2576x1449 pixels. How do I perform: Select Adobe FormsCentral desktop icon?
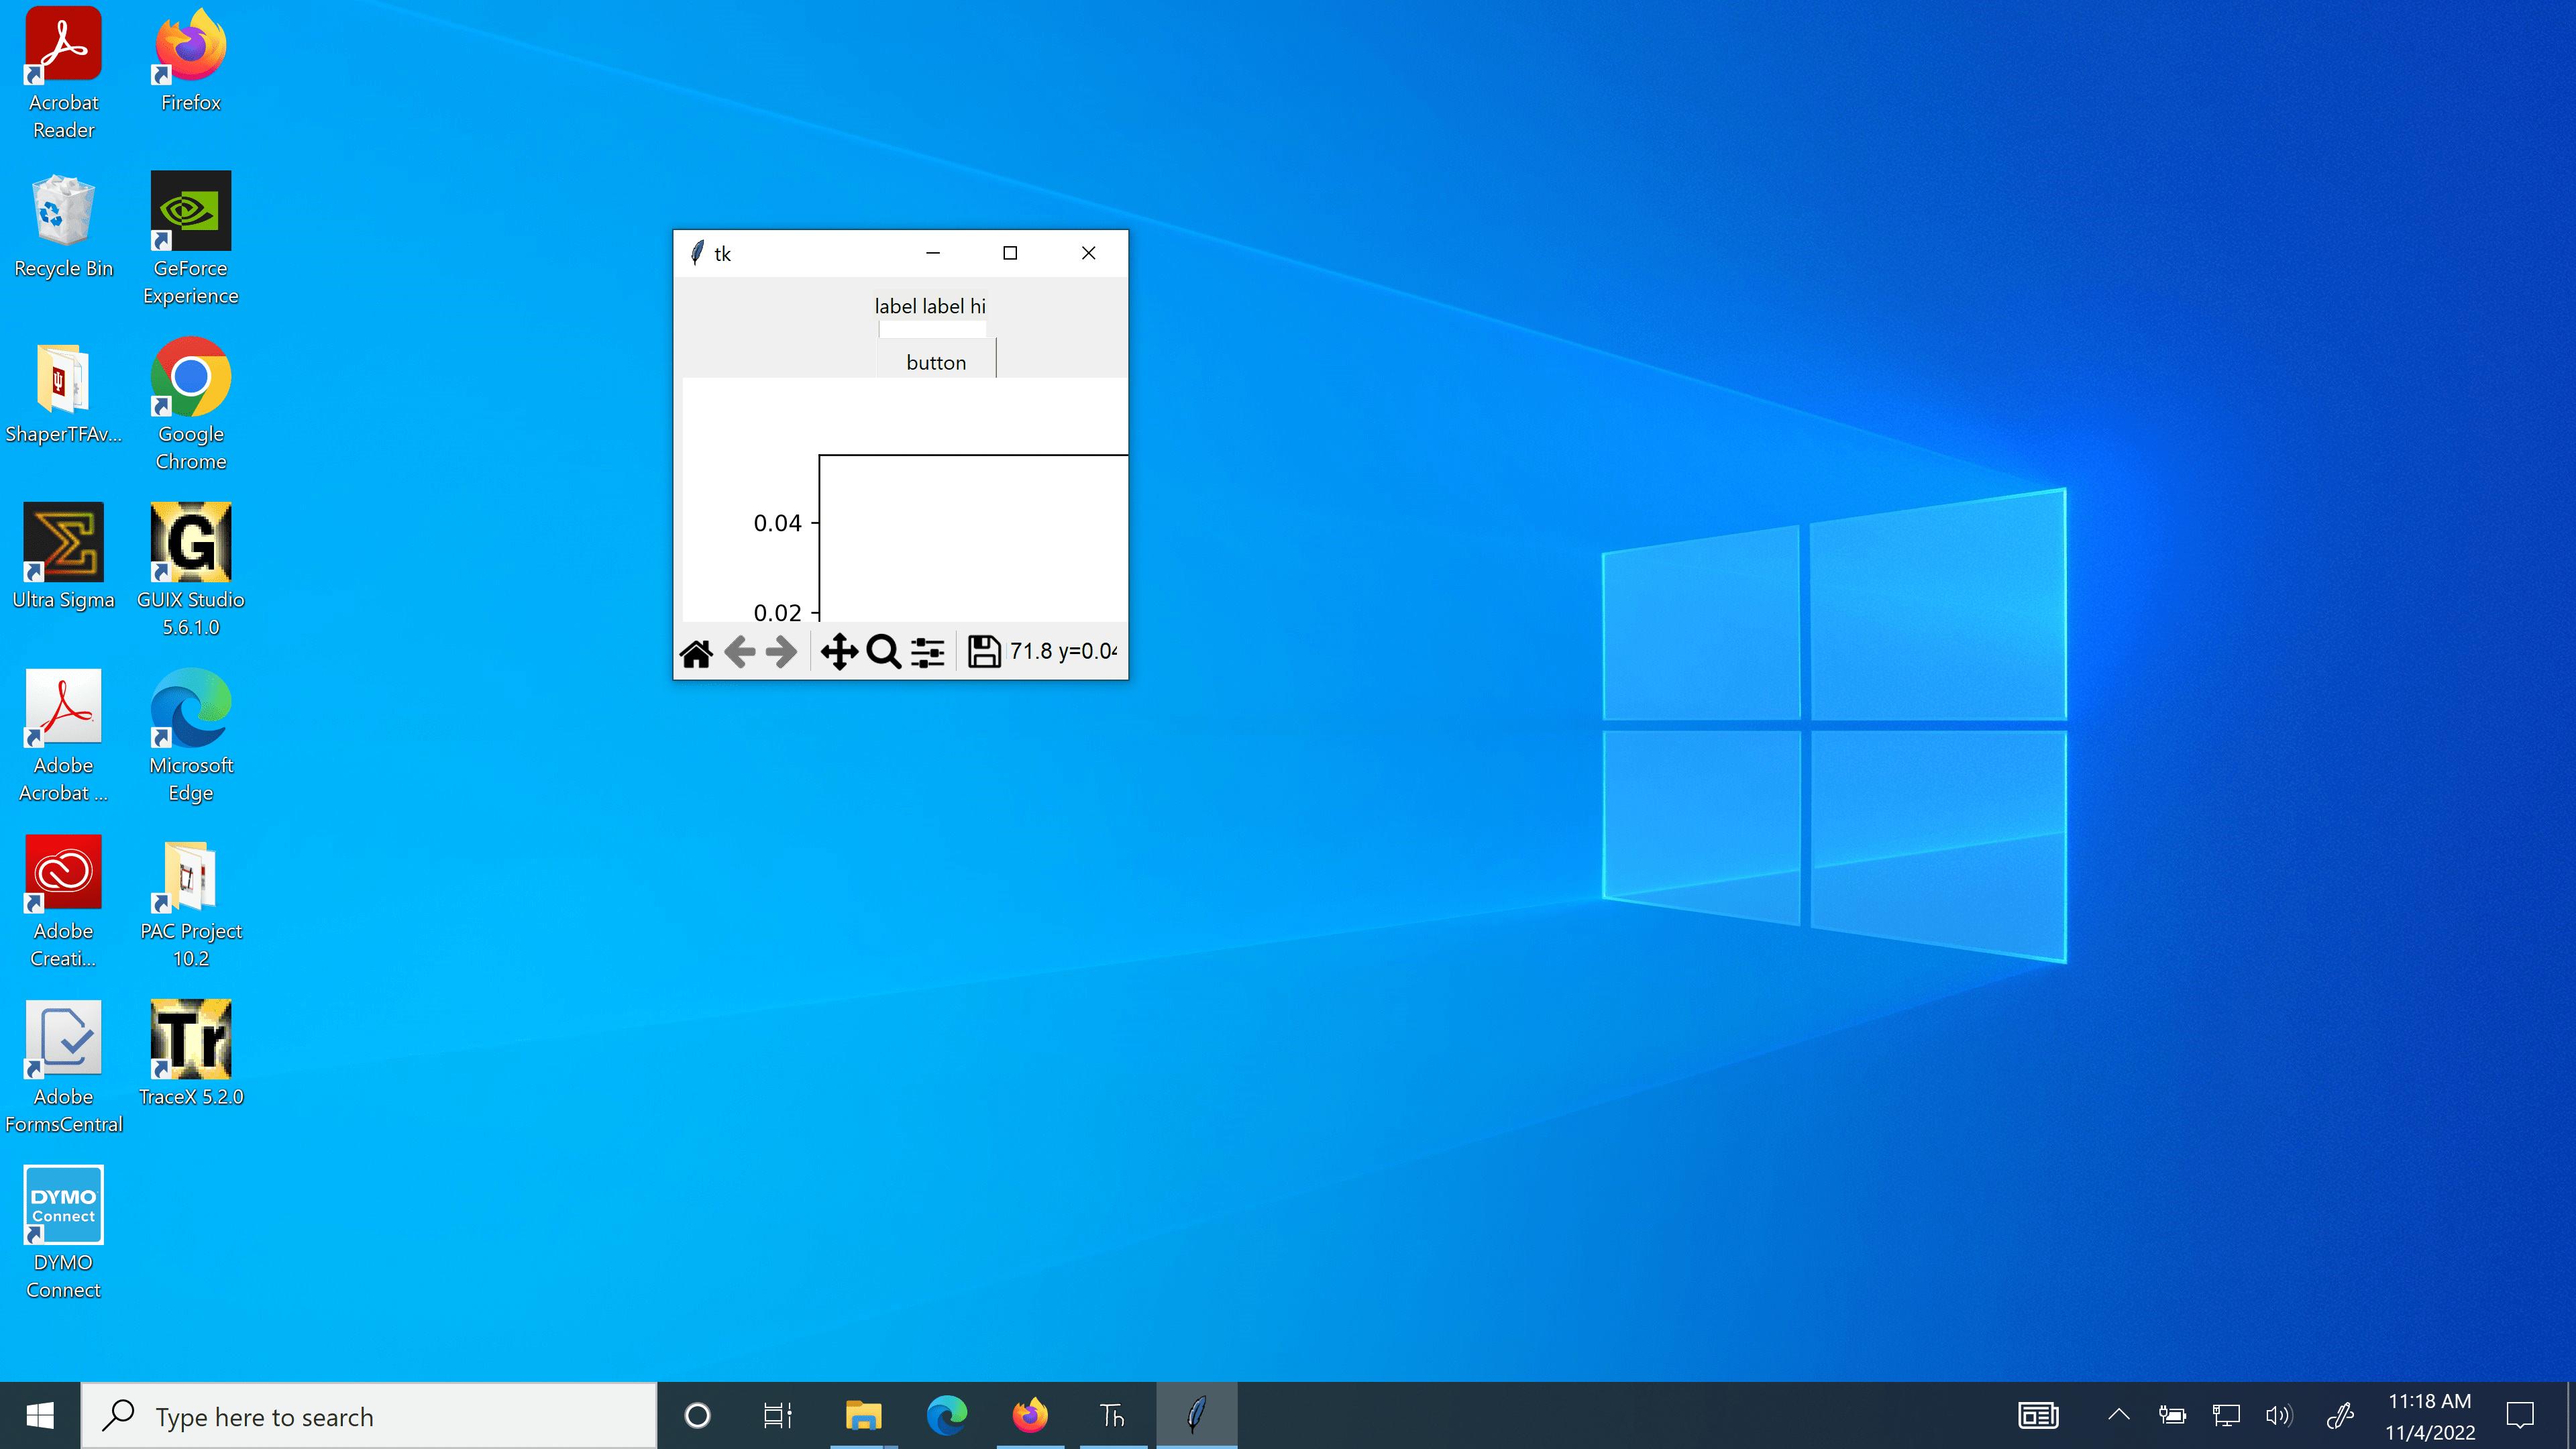(x=63, y=1068)
